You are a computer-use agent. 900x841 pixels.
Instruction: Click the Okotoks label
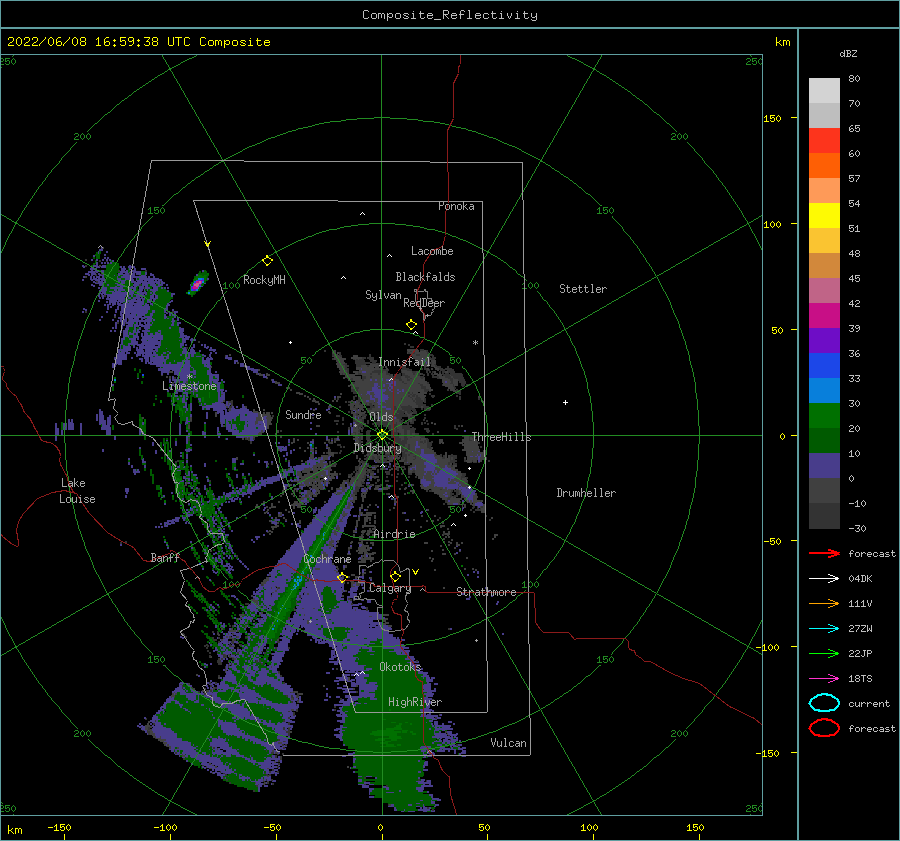(x=400, y=666)
